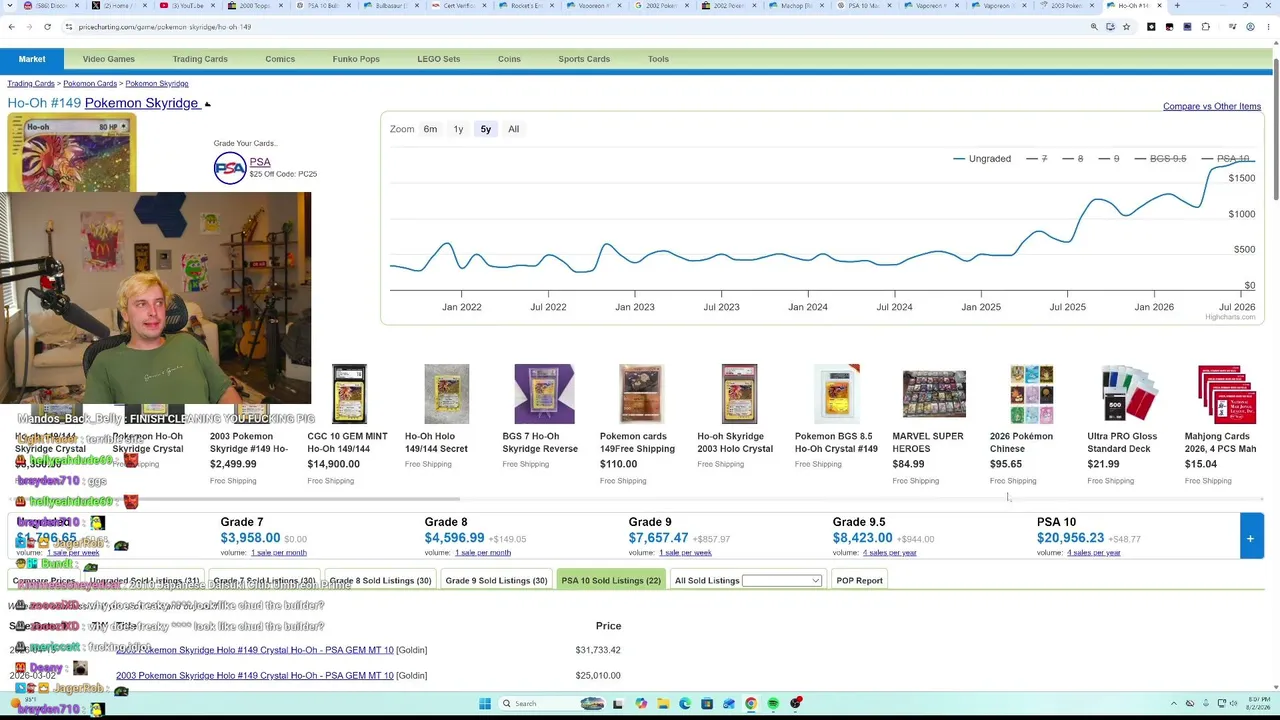Reload the PriceCharting page
1280x720 pixels.
tap(47, 27)
